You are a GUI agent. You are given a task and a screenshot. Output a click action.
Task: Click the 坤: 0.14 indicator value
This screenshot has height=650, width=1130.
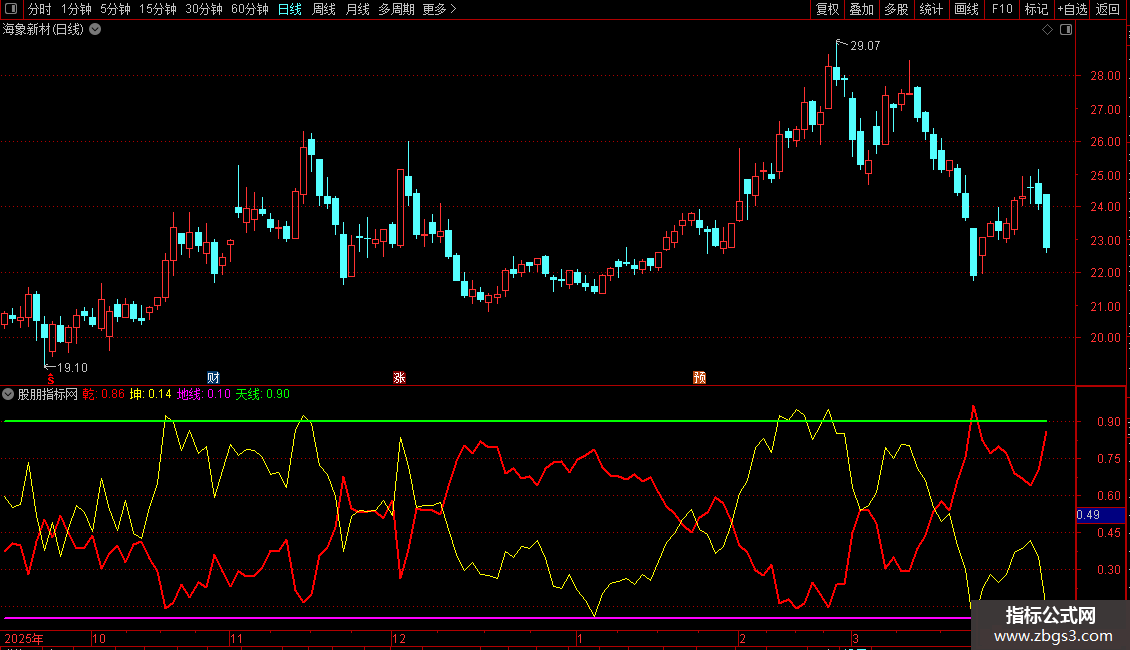(x=150, y=394)
